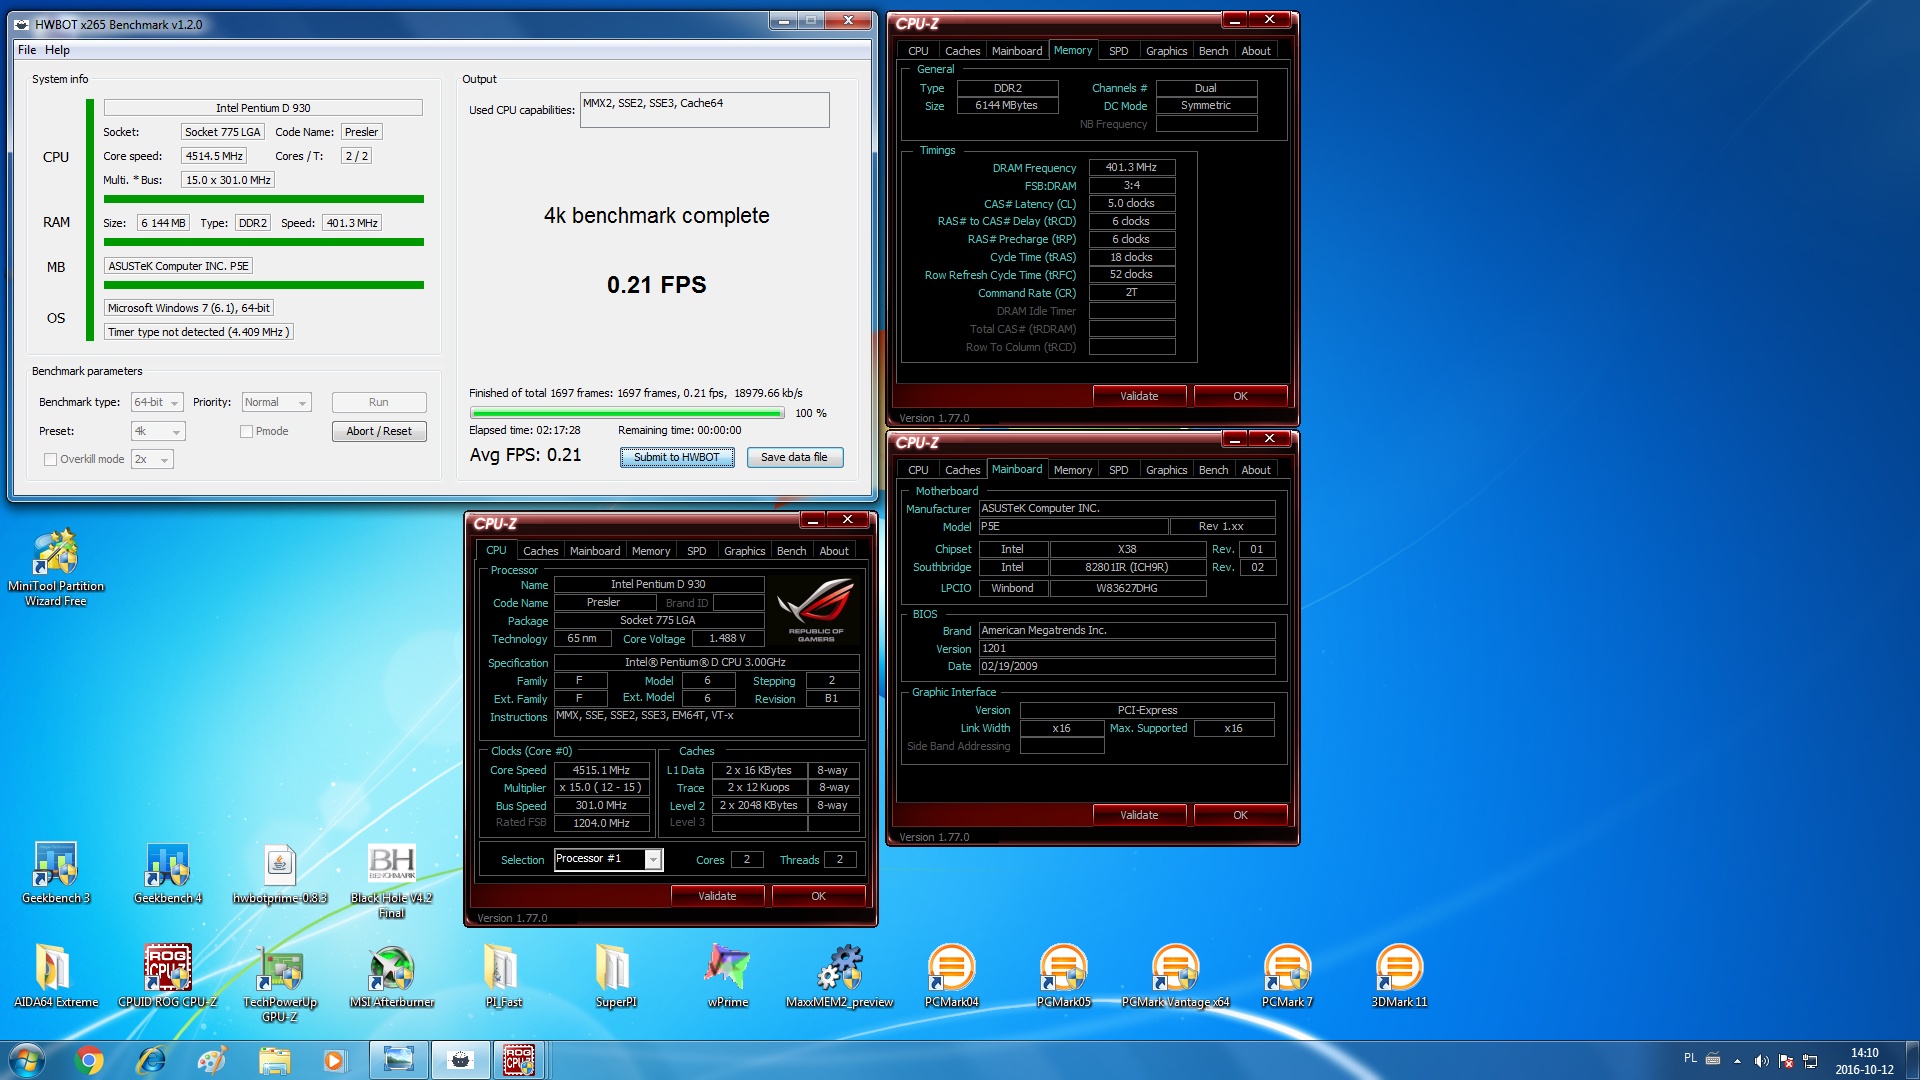Screen dimensions: 1920x1080
Task: Launch Internet Explorer from the taskbar
Action: (151, 1060)
